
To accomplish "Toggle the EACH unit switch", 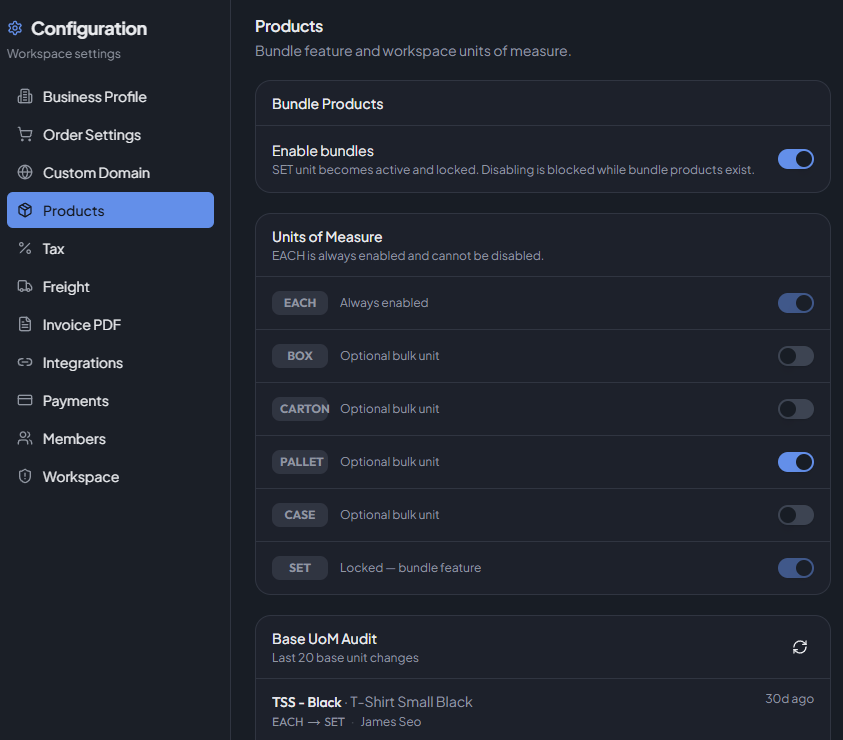I will (796, 303).
